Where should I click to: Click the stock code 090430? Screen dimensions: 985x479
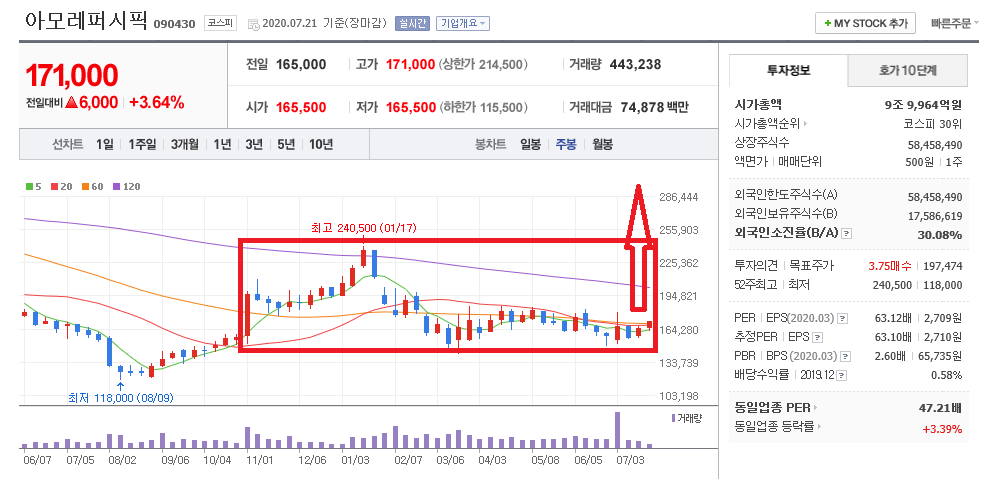(174, 24)
